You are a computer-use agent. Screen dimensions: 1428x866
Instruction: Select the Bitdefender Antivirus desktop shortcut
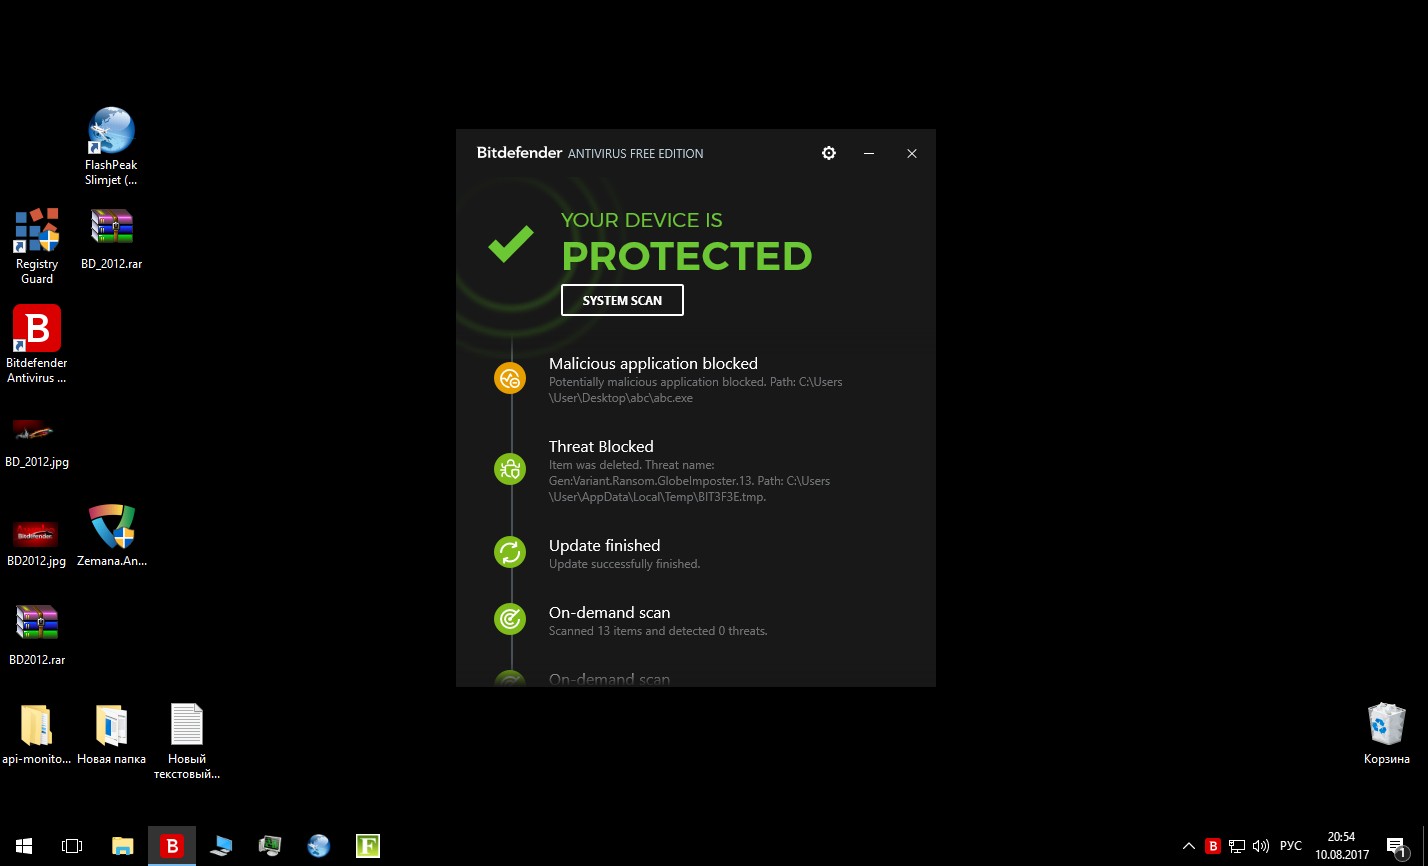[x=37, y=345]
